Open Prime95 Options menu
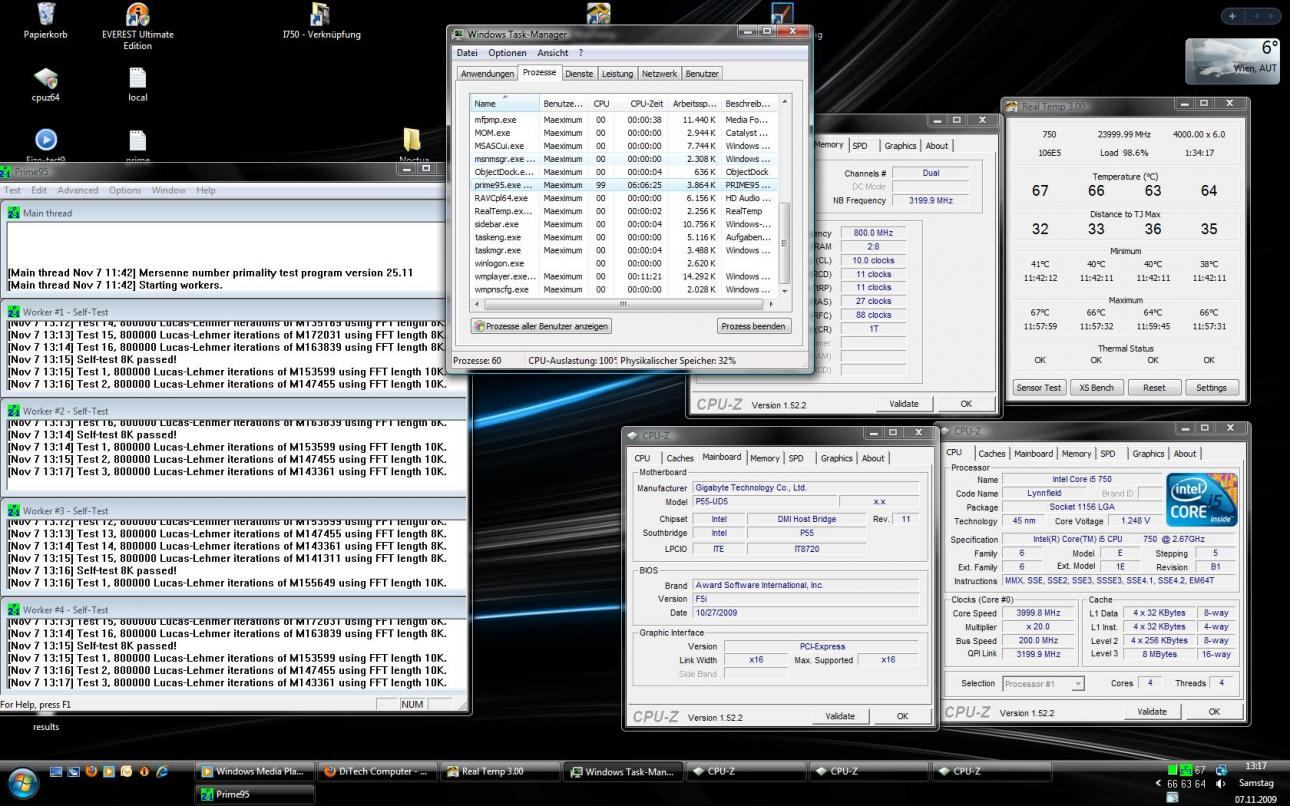1290x806 pixels. (125, 190)
